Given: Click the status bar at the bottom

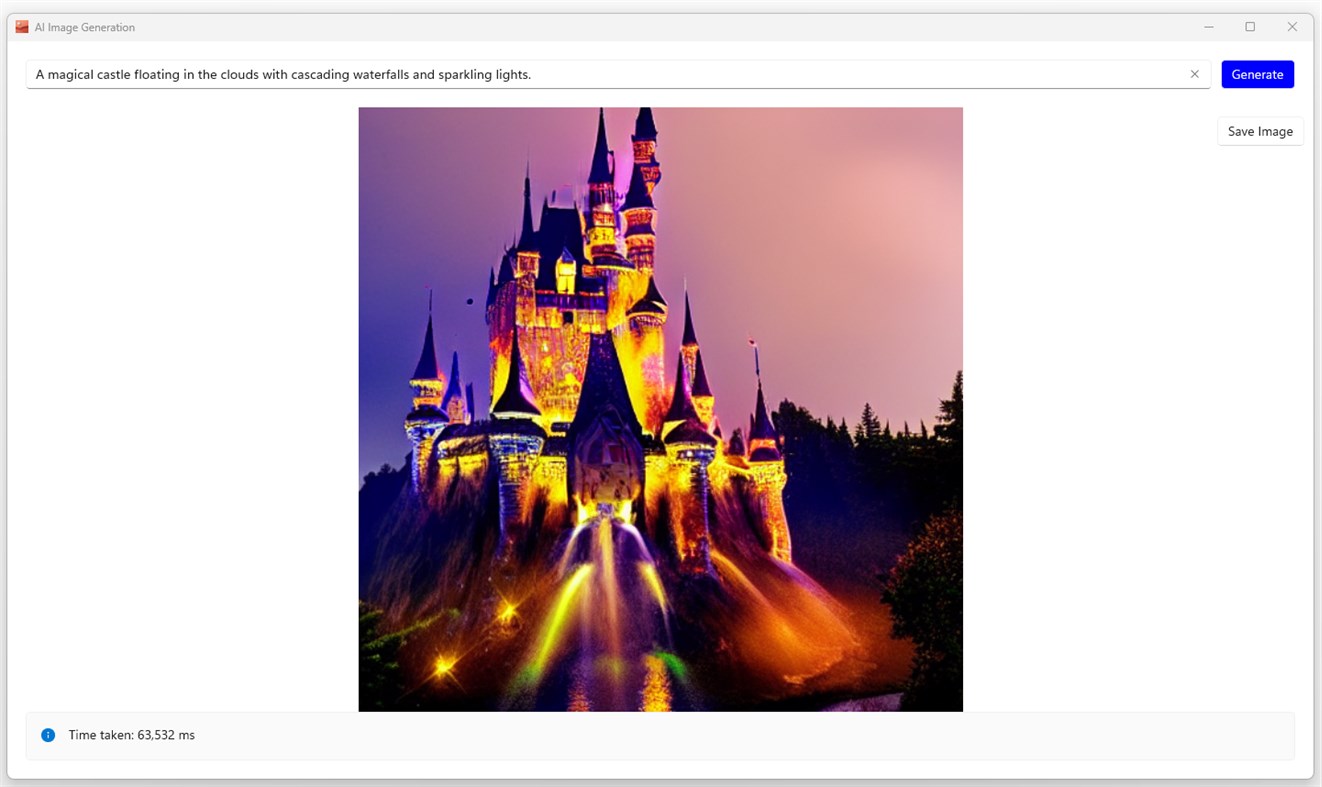Looking at the screenshot, I should [x=660, y=735].
